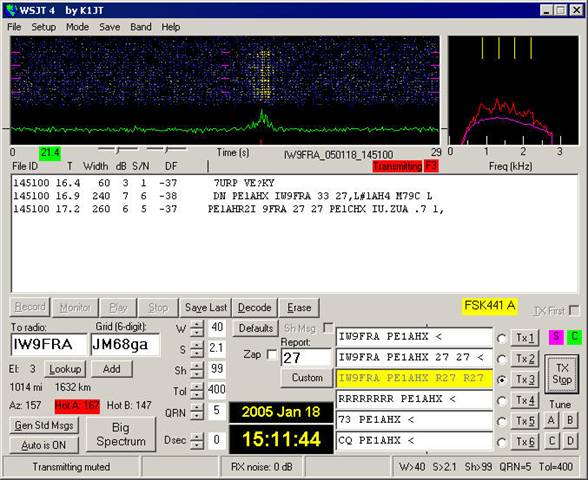Select Tune button D

tap(570, 441)
